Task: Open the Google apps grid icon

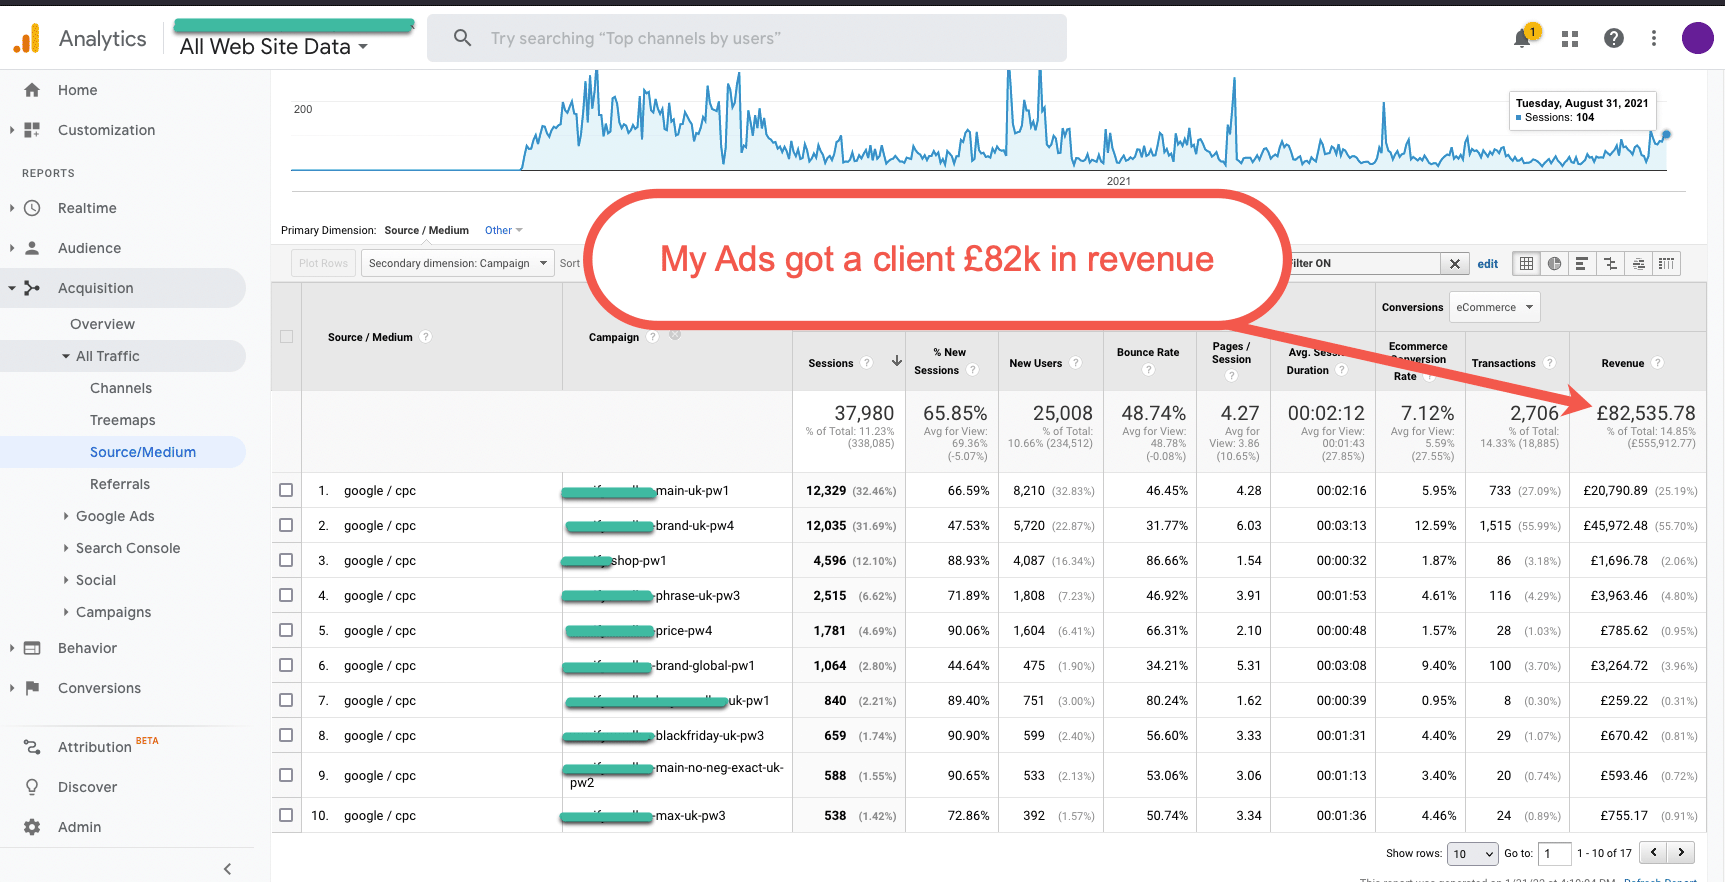Action: point(1569,39)
